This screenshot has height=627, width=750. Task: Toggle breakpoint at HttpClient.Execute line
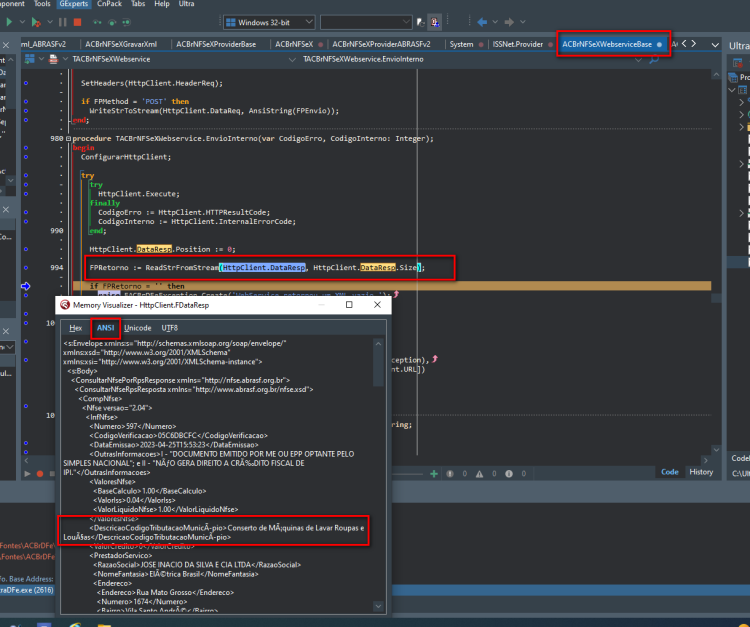[x=26, y=194]
